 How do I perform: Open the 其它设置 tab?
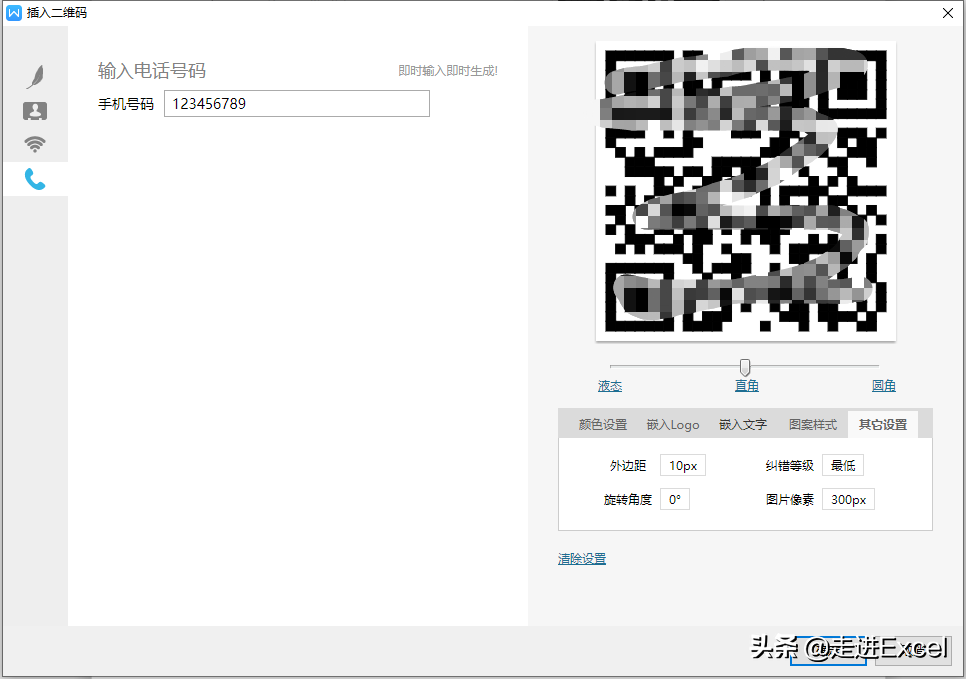click(883, 425)
